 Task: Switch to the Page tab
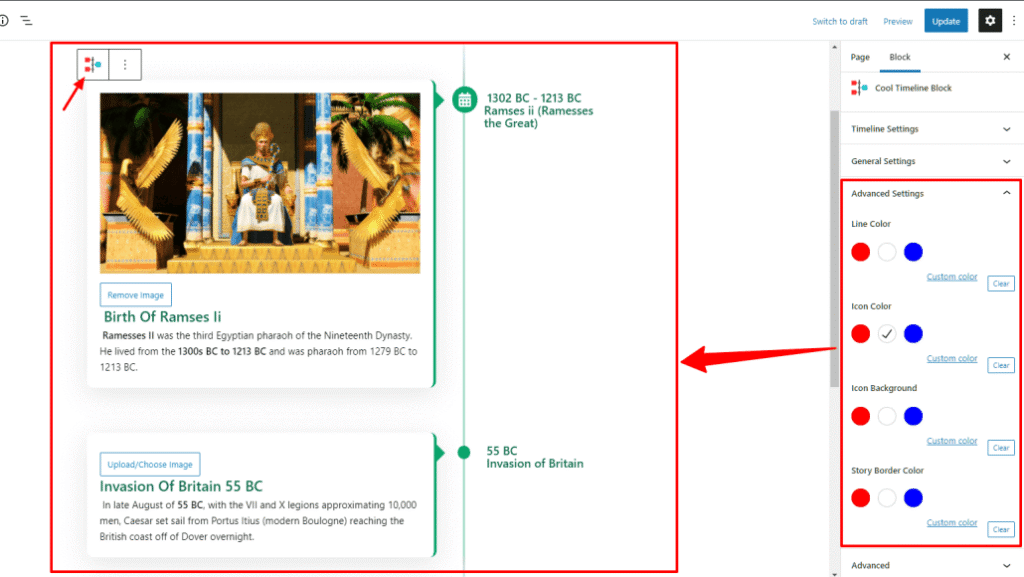click(859, 57)
